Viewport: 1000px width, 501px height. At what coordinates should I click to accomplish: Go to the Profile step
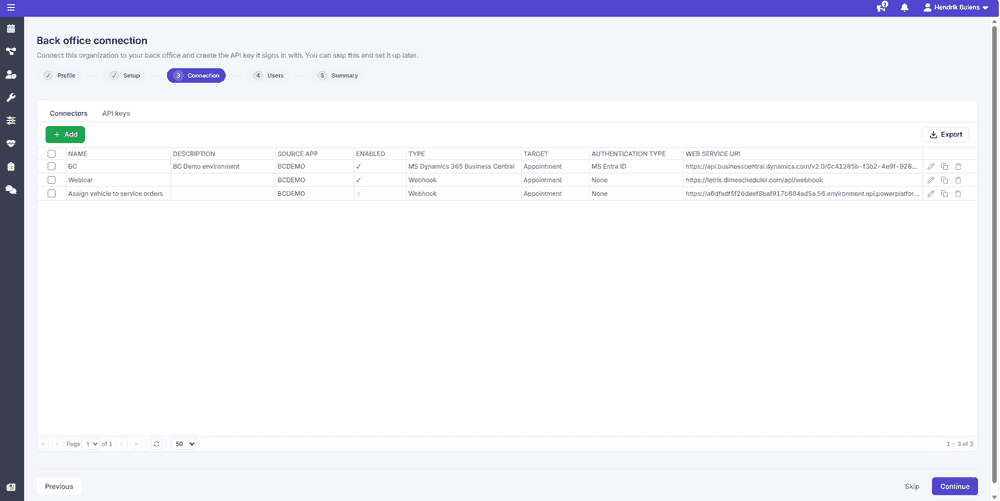pos(61,75)
